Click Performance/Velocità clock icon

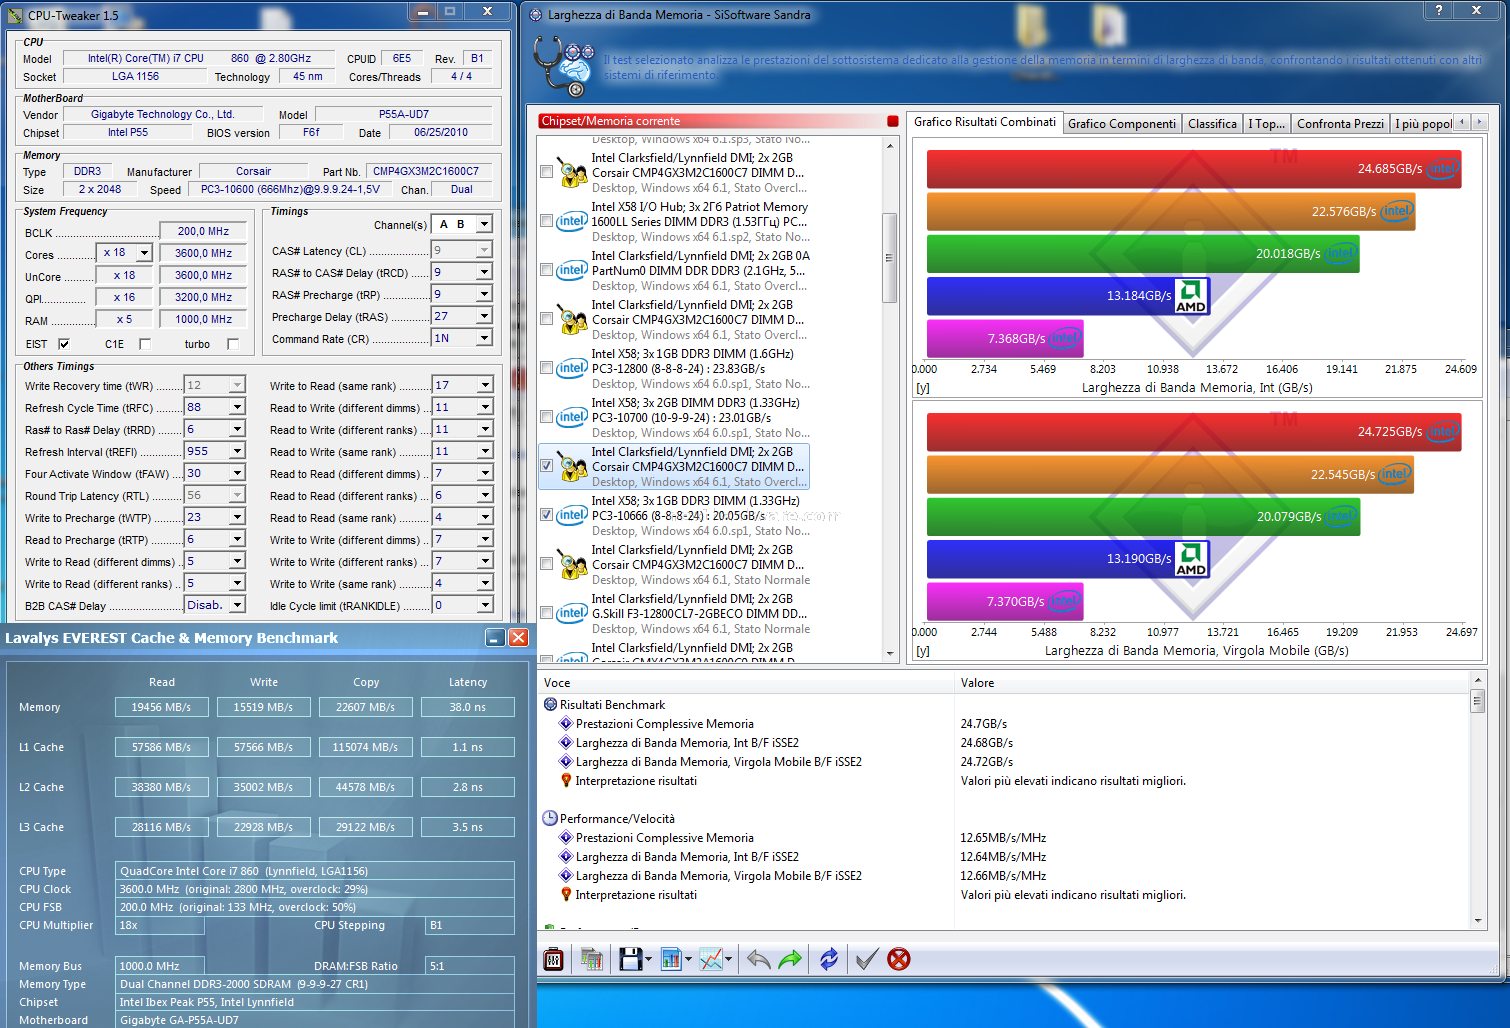pos(550,819)
